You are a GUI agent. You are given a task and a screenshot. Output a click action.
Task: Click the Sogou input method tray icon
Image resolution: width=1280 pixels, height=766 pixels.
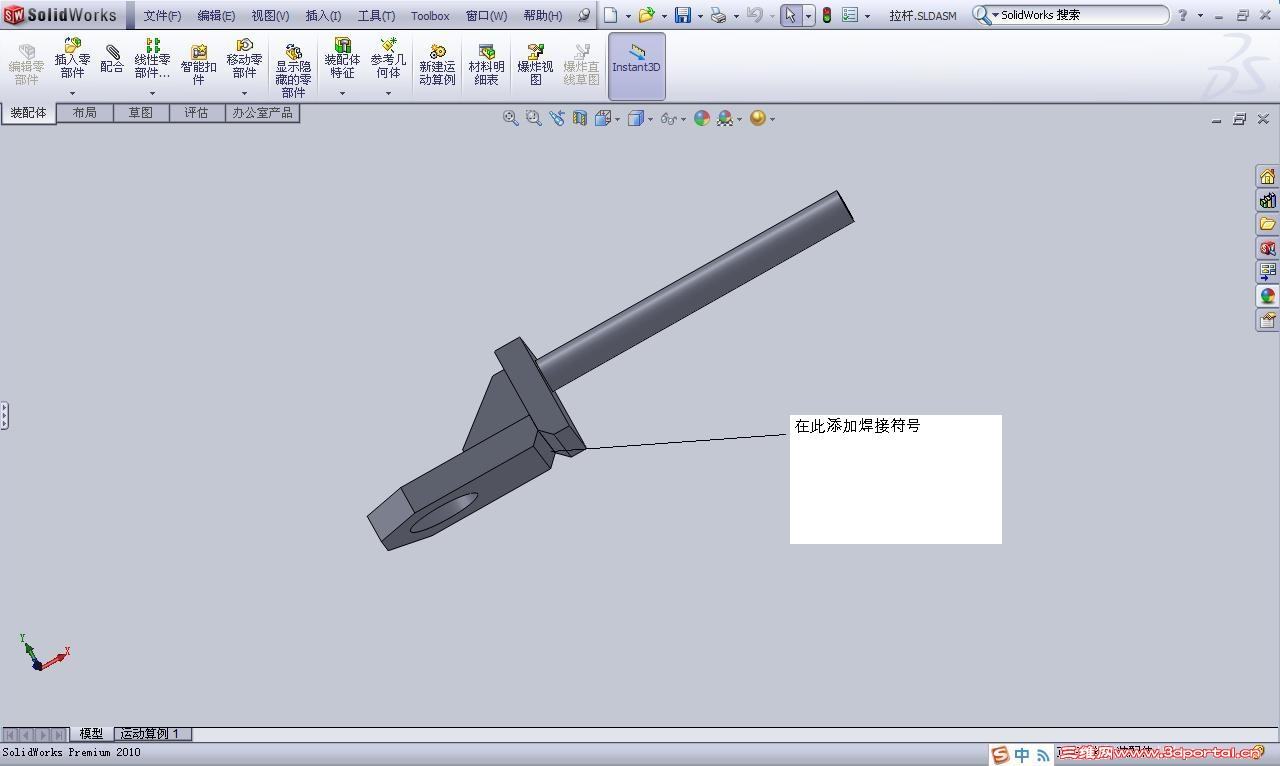point(1000,755)
